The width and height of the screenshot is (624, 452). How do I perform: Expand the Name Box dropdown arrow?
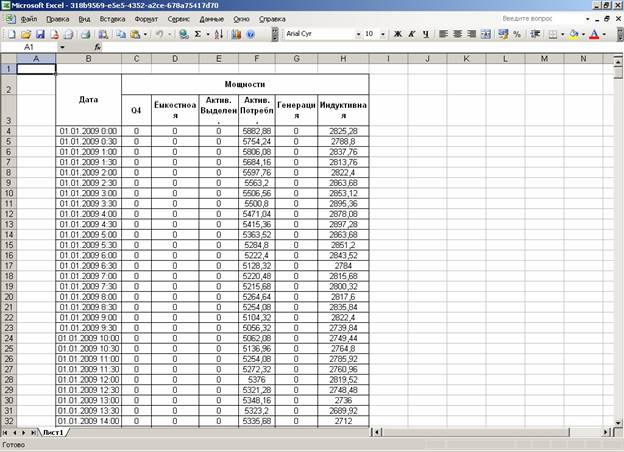[62, 47]
